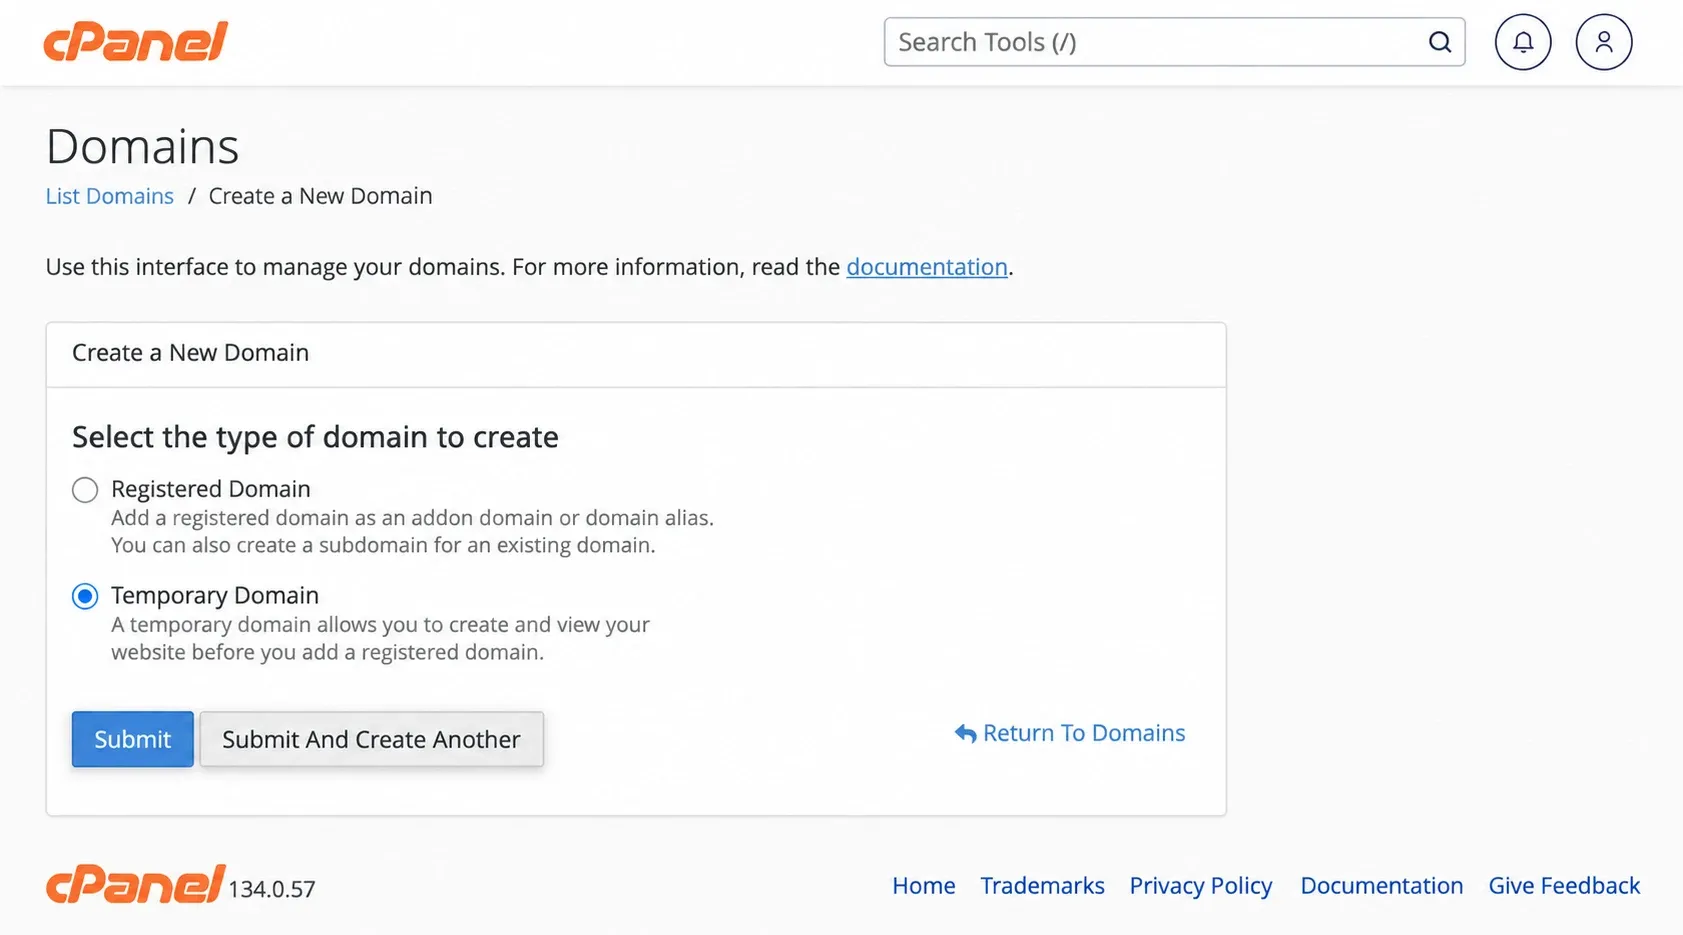This screenshot has width=1683, height=935.
Task: Click Give Feedback in the footer
Action: [1564, 886]
